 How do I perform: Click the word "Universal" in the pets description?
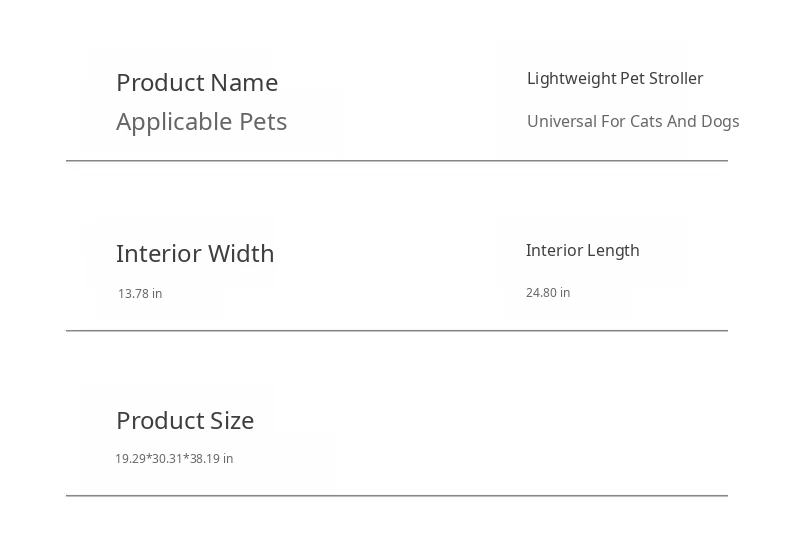coord(561,121)
